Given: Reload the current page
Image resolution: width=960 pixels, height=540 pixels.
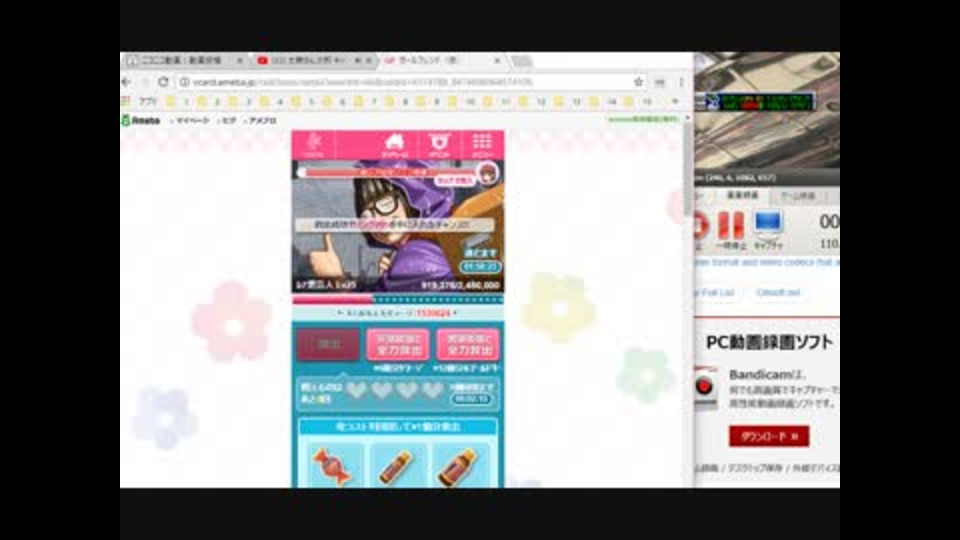Looking at the screenshot, I should coord(163,81).
